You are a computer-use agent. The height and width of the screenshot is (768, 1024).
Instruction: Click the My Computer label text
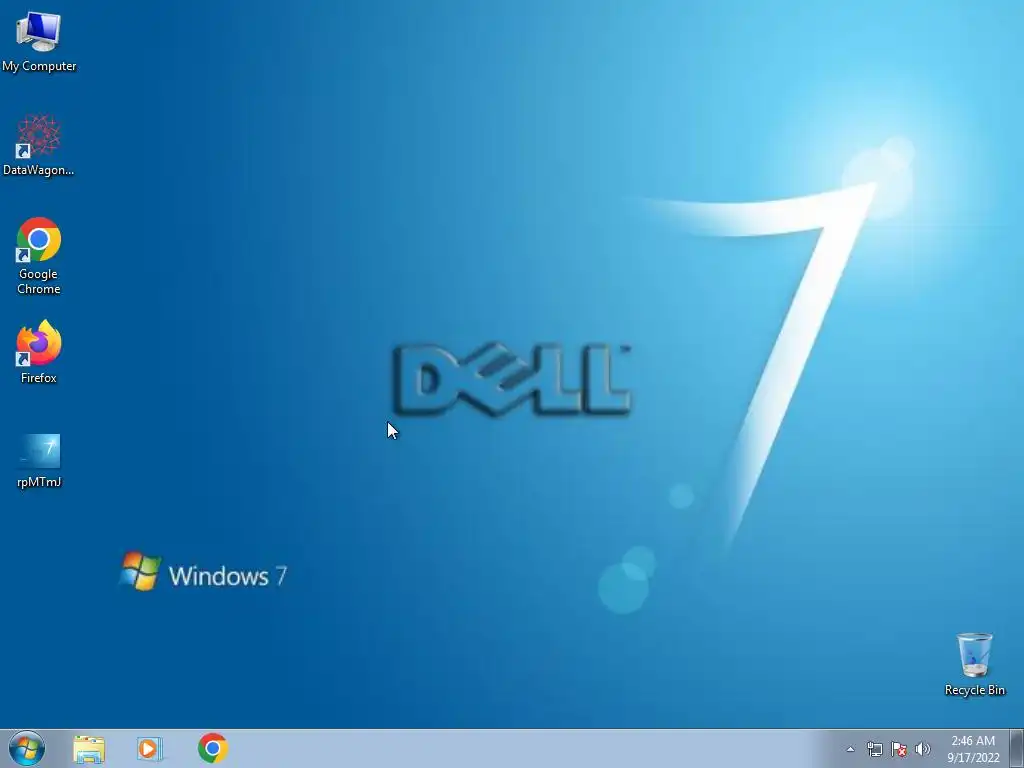39,66
